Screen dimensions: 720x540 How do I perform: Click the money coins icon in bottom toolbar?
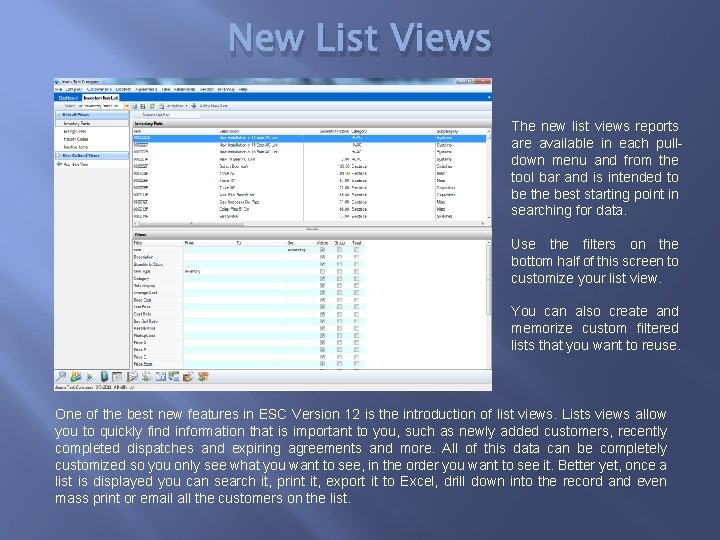[146, 377]
